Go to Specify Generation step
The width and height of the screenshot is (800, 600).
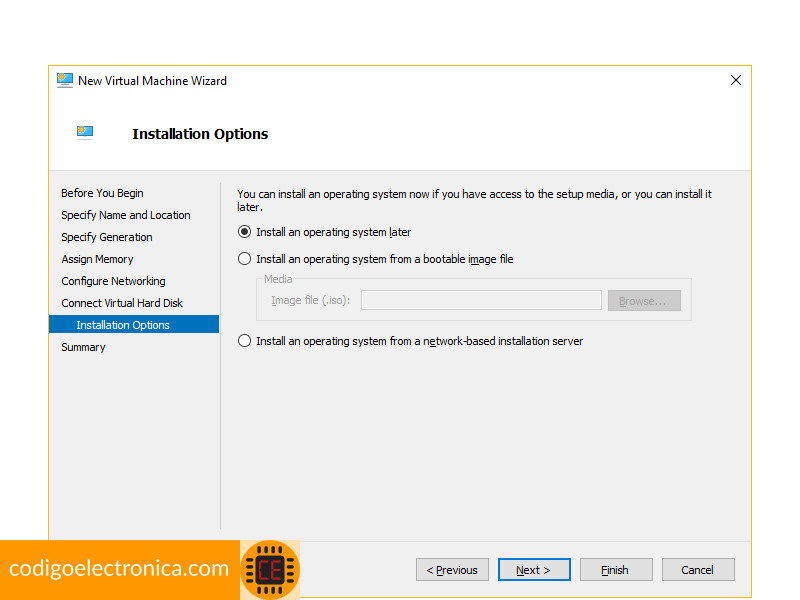107,237
